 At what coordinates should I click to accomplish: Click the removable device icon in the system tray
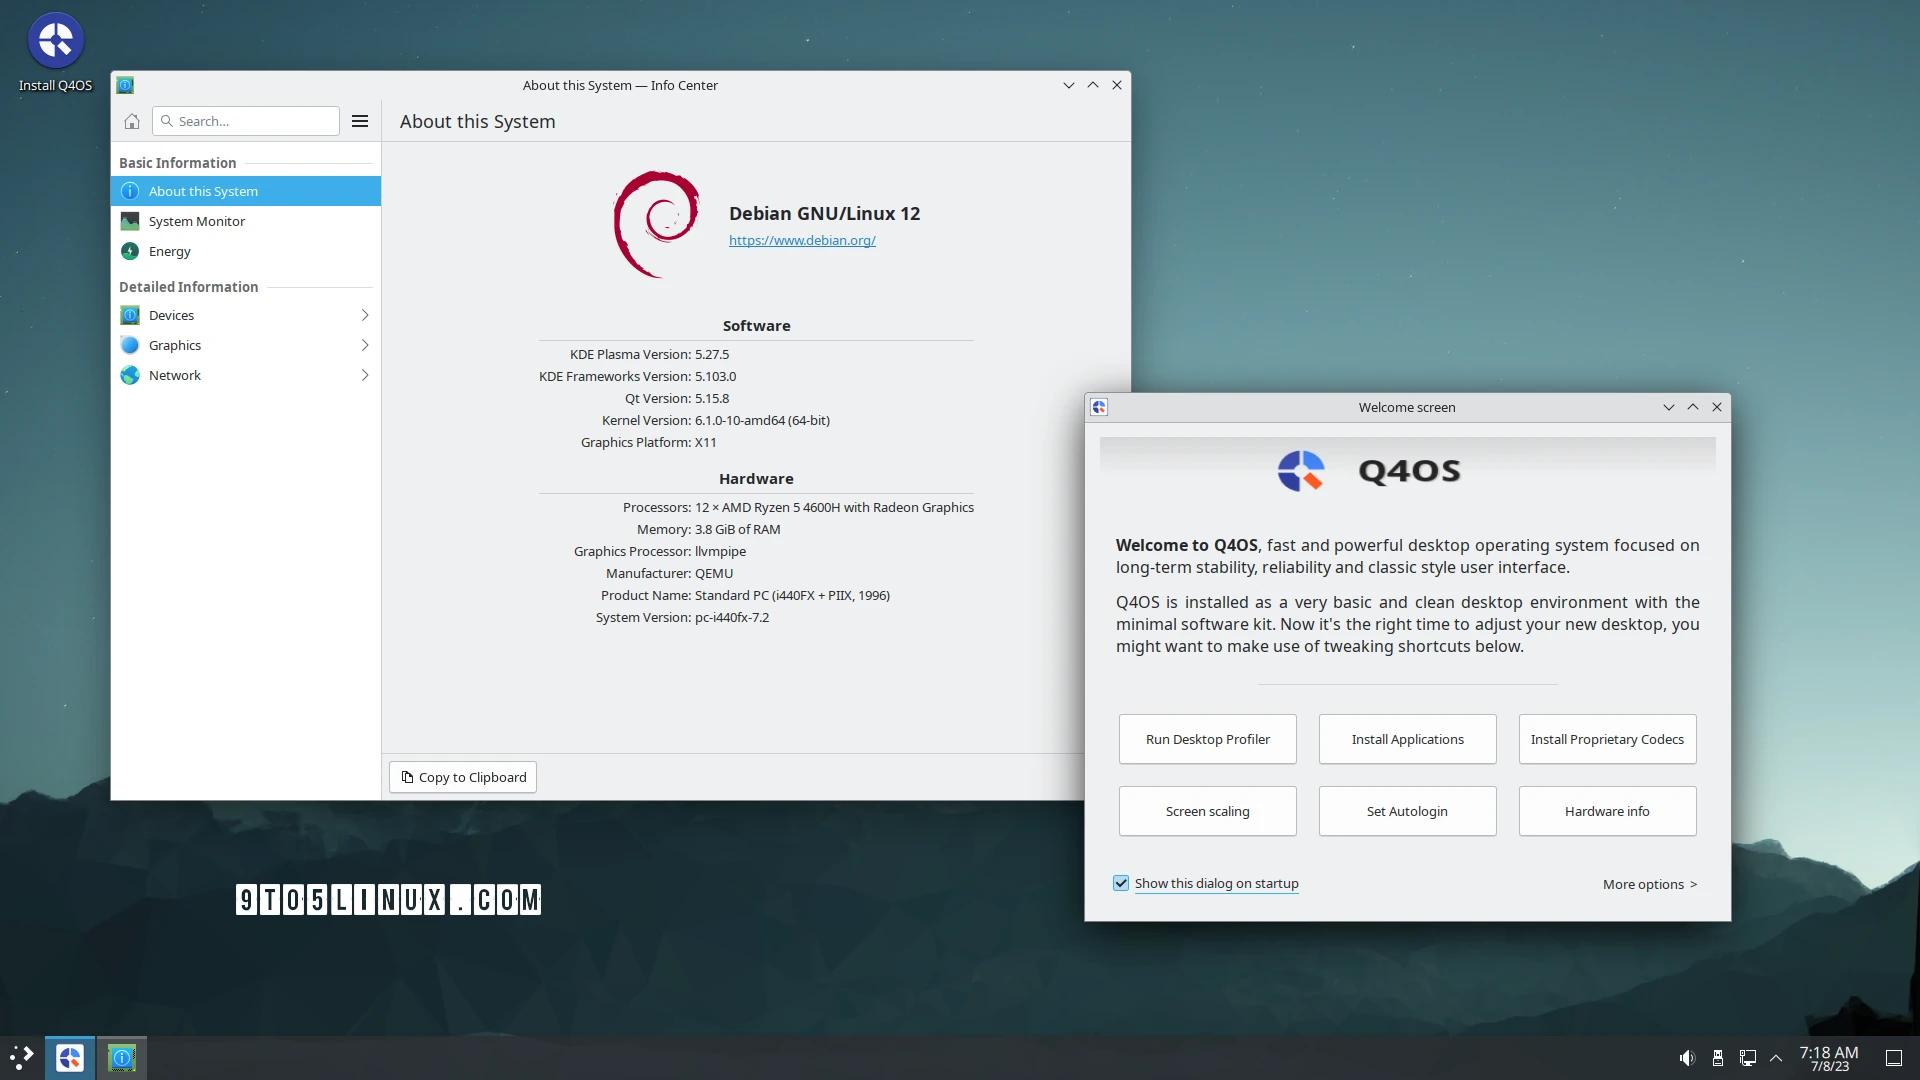[x=1716, y=1057]
